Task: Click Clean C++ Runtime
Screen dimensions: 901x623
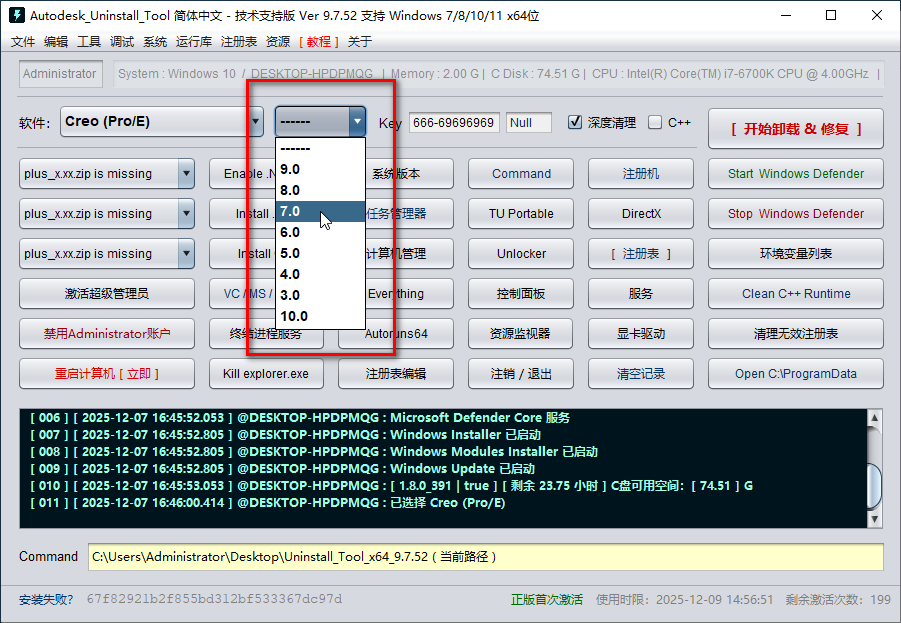Action: pos(796,294)
